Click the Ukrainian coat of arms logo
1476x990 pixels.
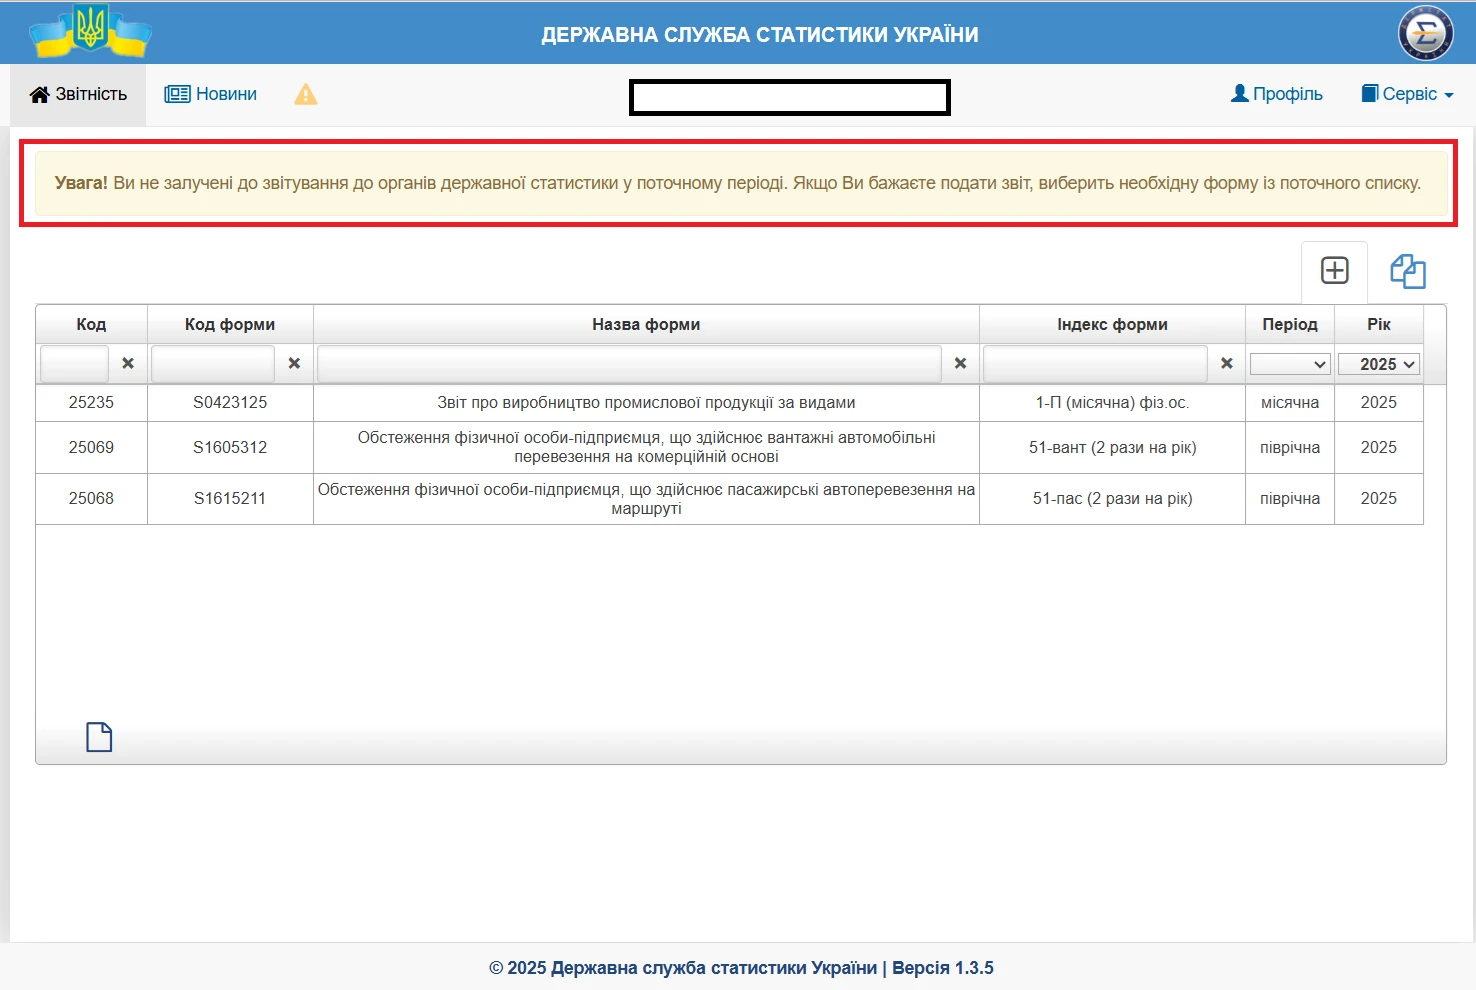pos(91,31)
